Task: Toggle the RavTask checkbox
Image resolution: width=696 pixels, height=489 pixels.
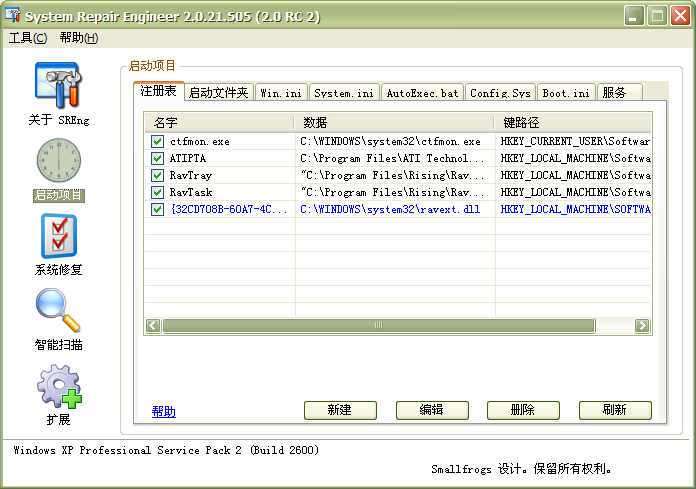Action: 157,192
